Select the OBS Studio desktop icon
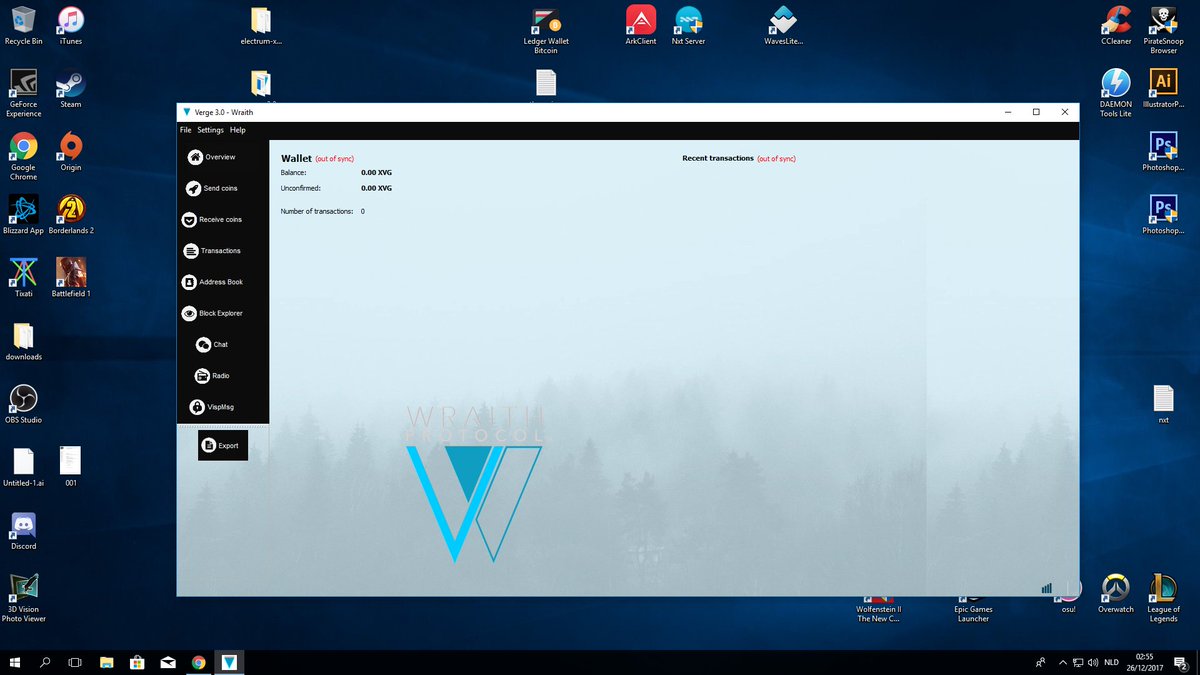 click(x=23, y=404)
